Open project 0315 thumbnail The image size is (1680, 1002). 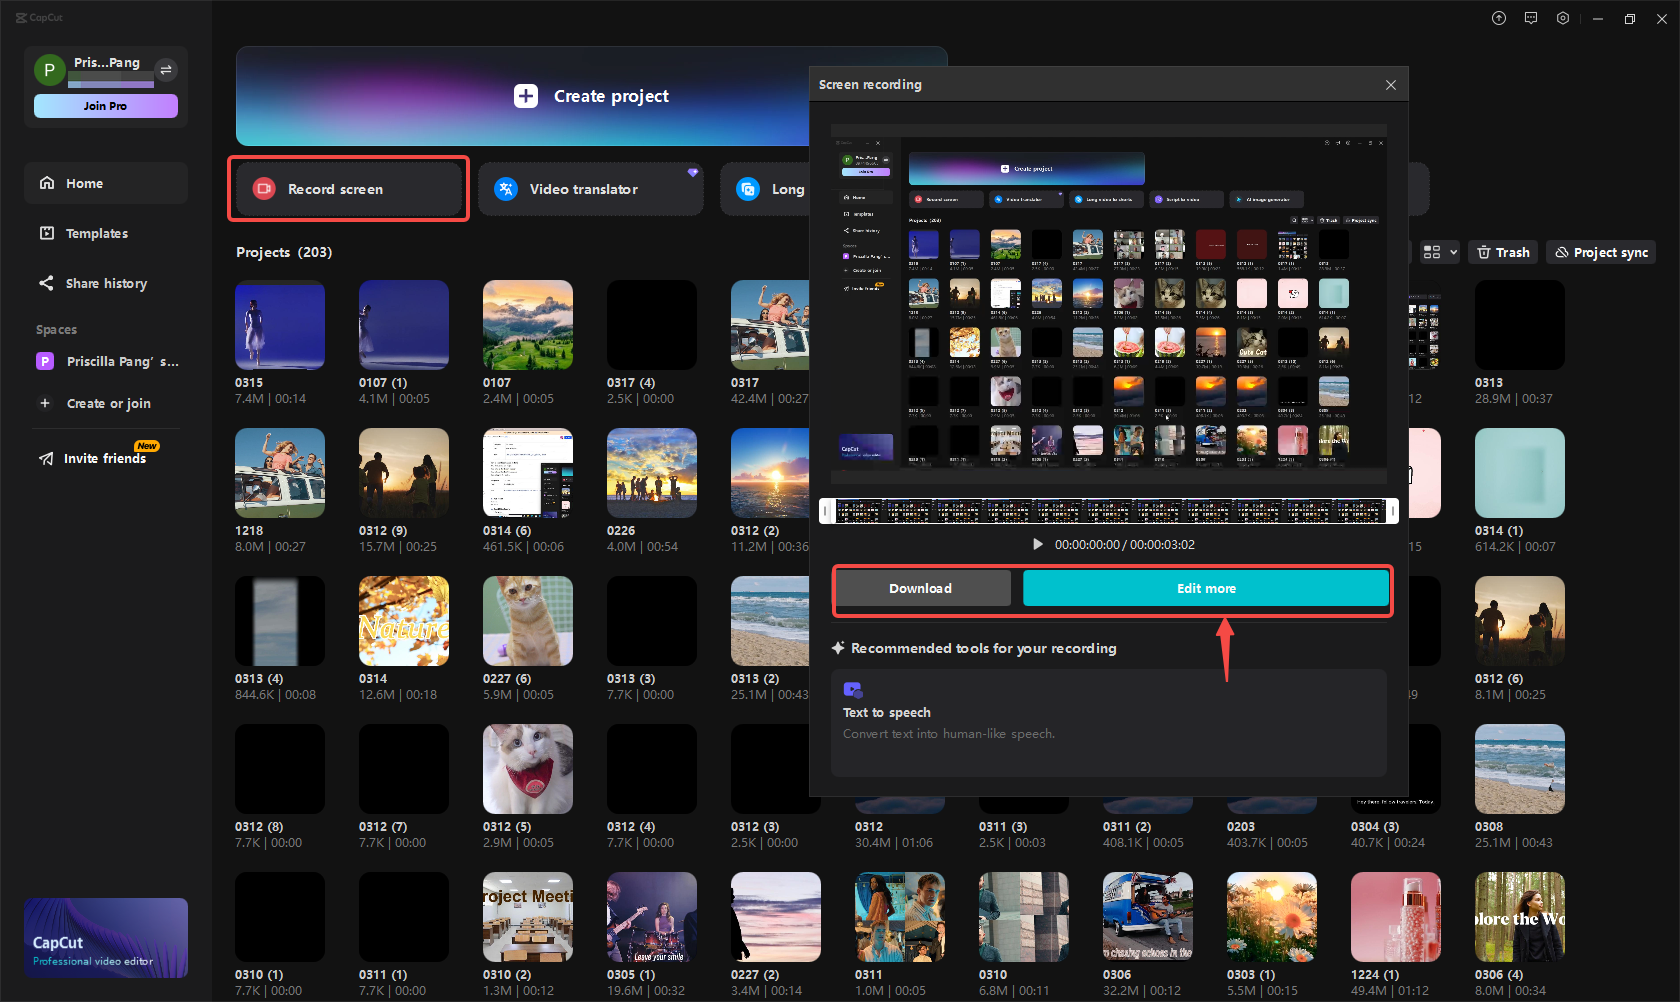[280, 325]
